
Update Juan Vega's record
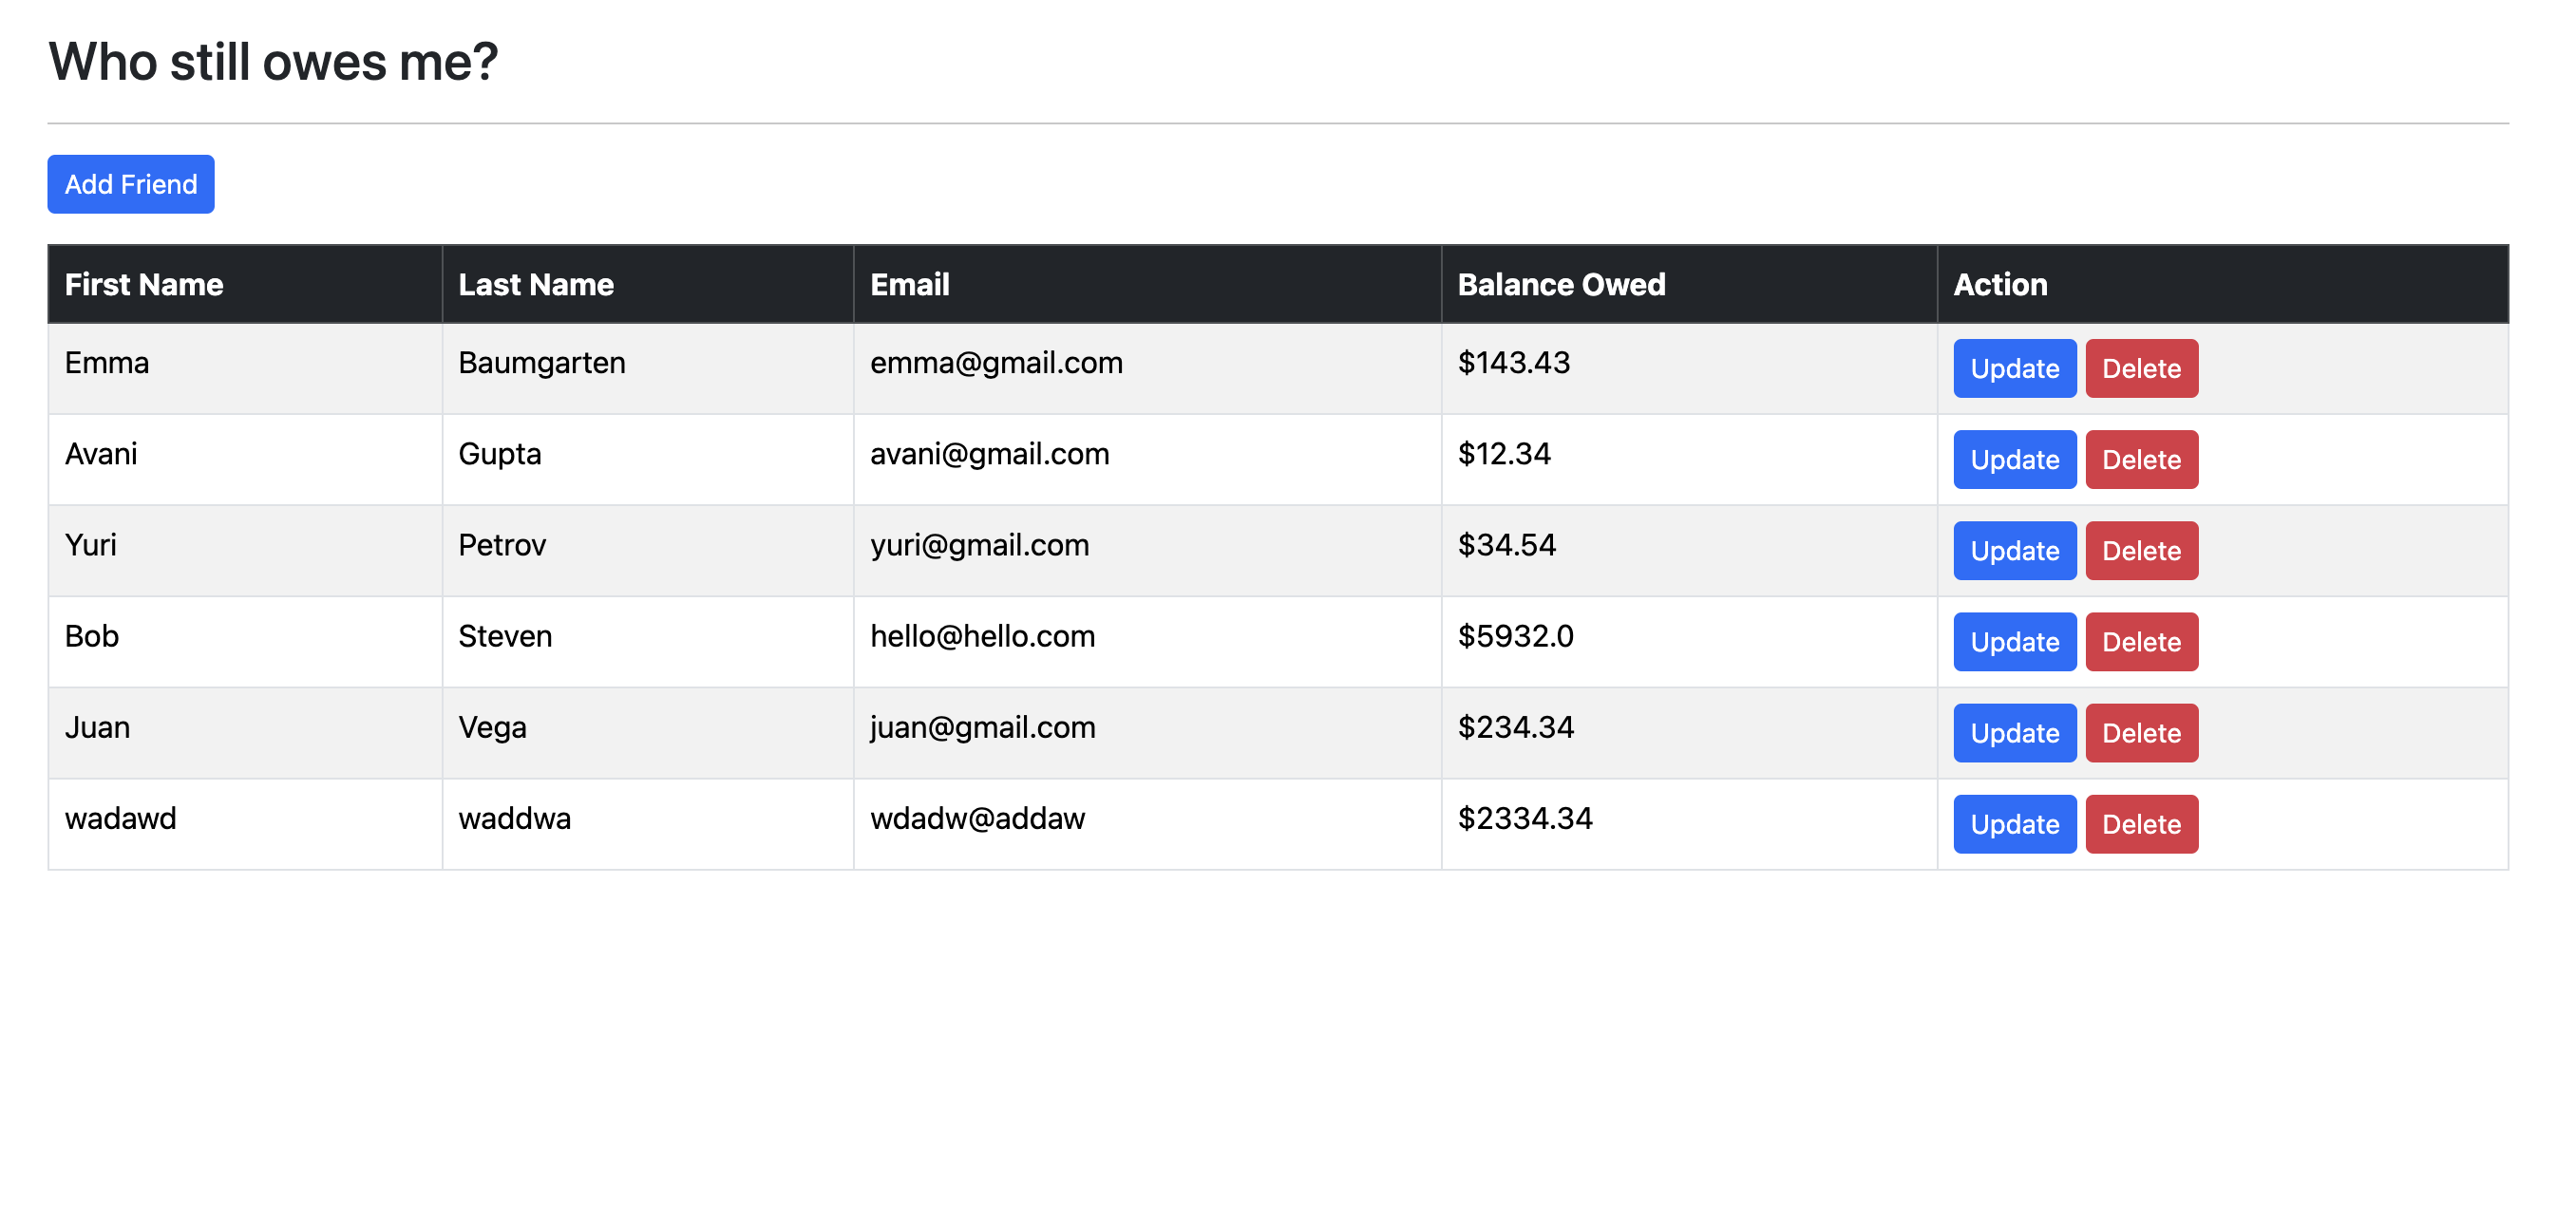(2015, 732)
